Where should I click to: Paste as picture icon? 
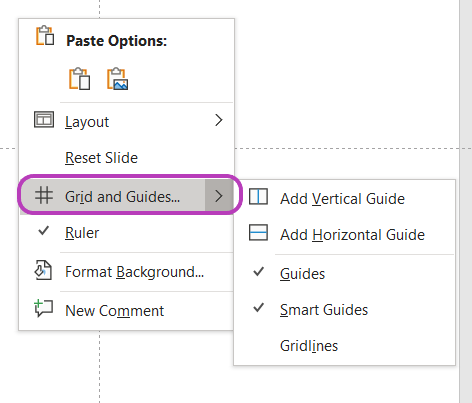pos(117,79)
